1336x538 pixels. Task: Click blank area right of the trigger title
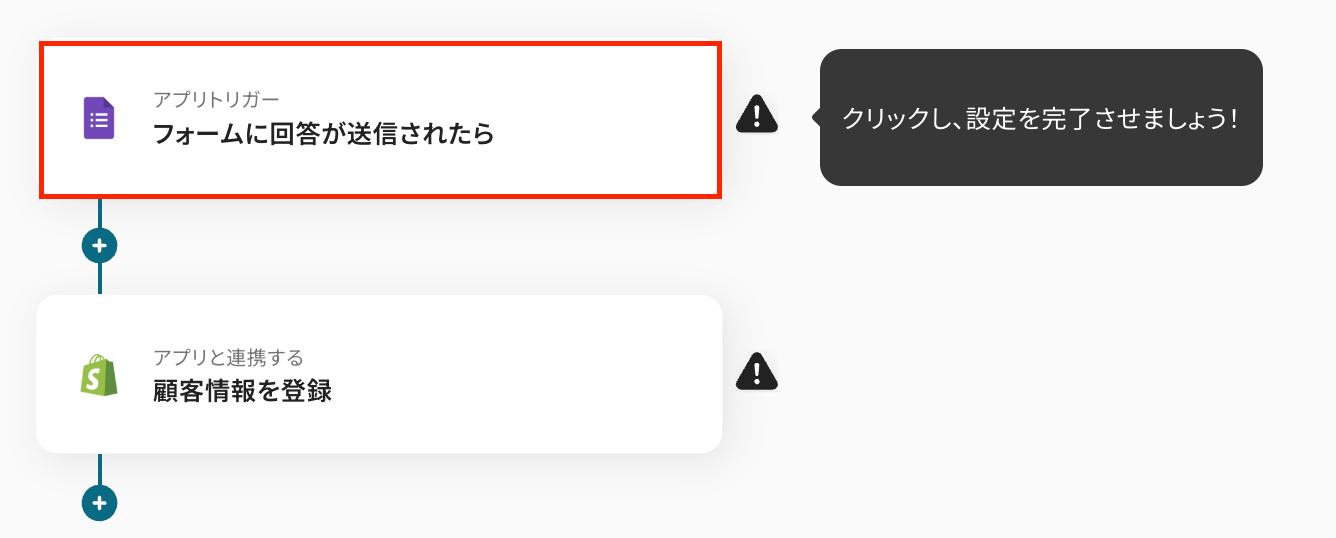(x=605, y=134)
